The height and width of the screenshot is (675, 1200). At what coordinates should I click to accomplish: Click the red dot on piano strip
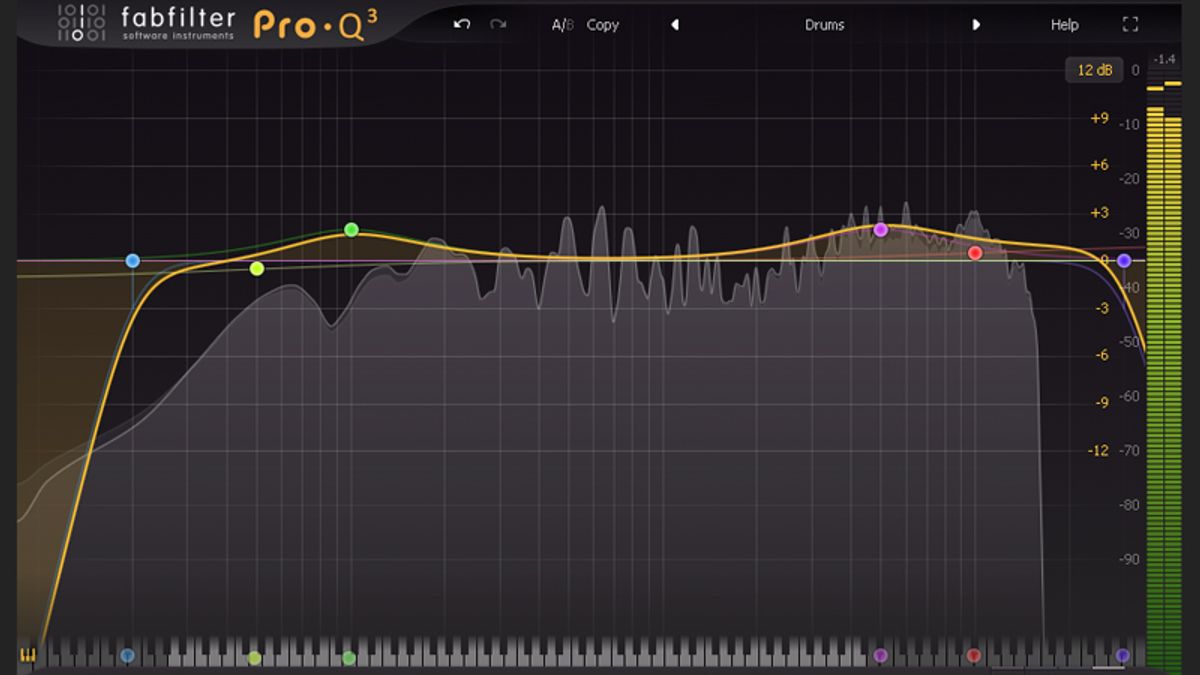click(974, 656)
